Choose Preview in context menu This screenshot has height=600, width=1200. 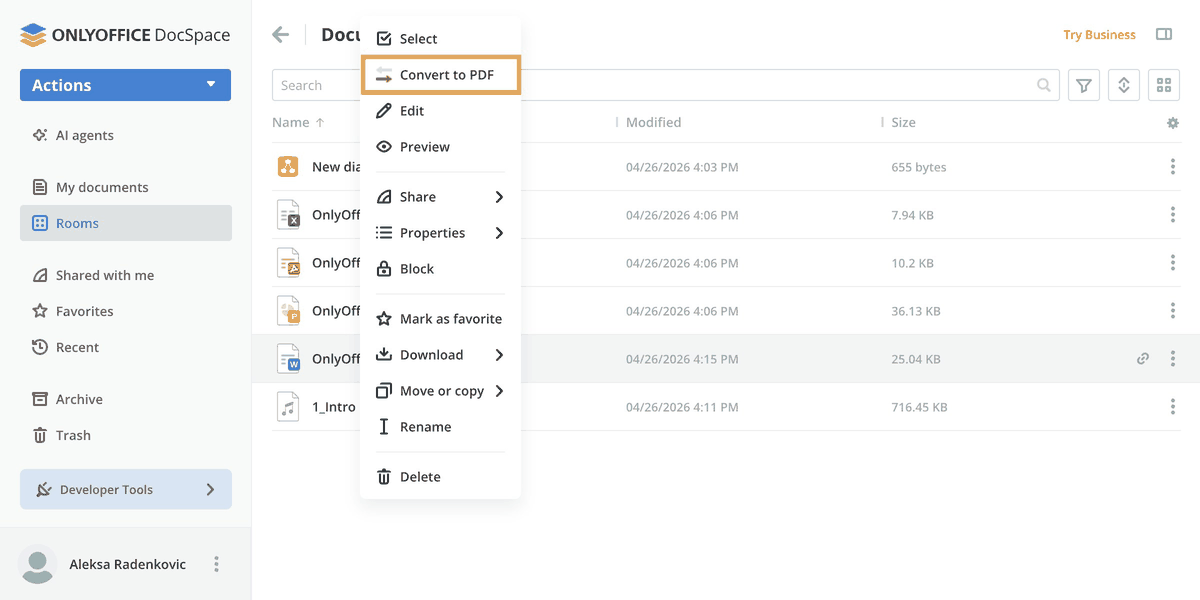[440, 147]
